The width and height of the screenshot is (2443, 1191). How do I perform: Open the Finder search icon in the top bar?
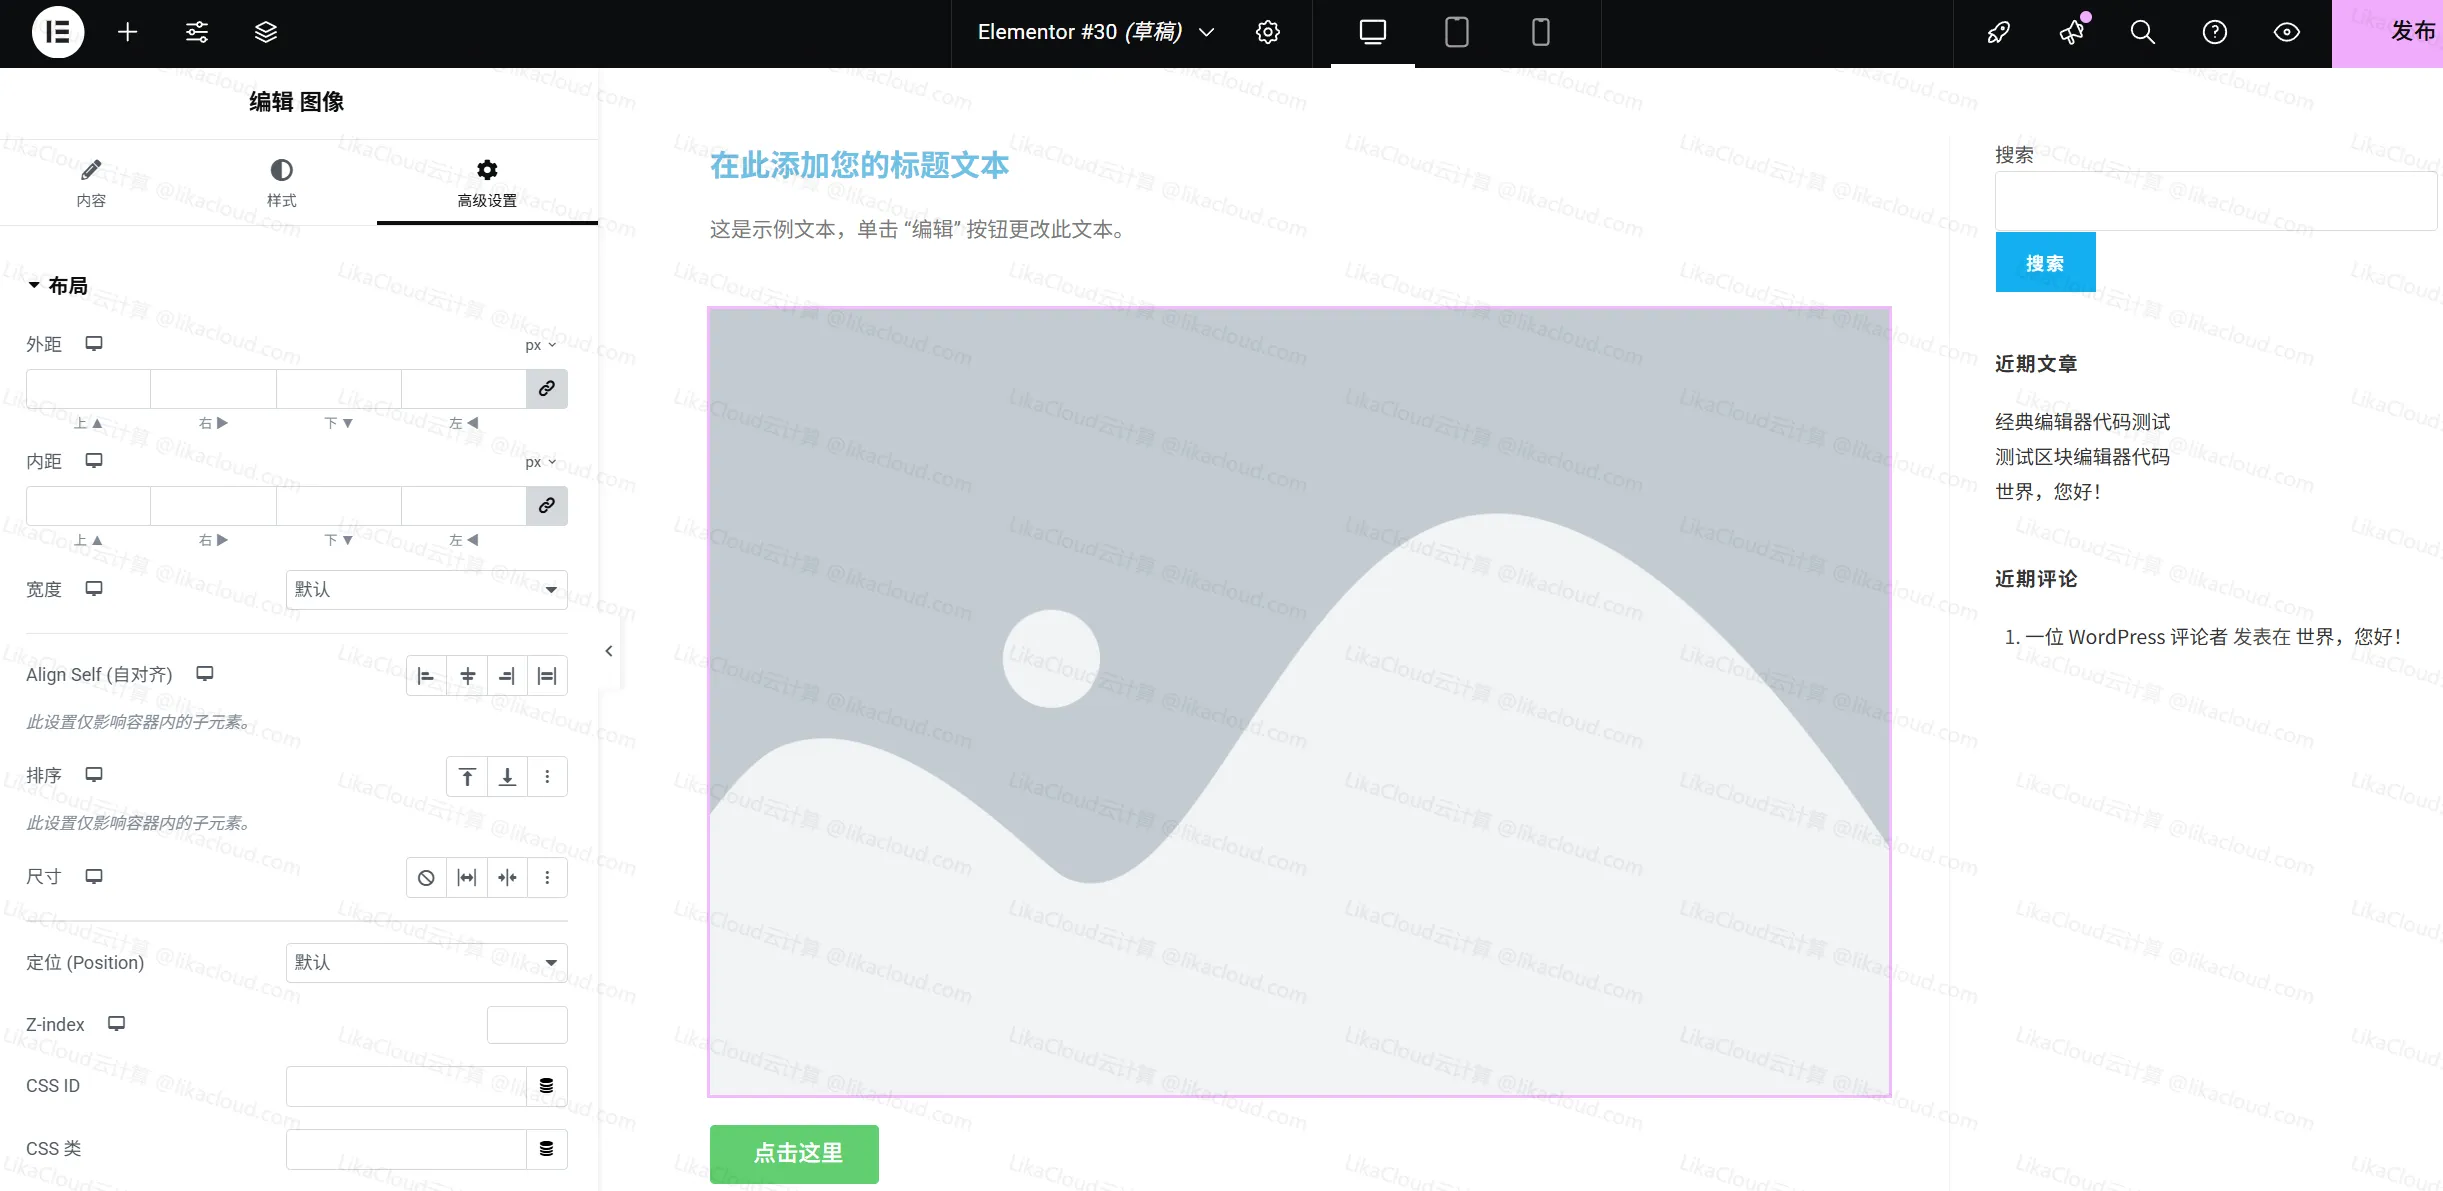click(x=2142, y=33)
